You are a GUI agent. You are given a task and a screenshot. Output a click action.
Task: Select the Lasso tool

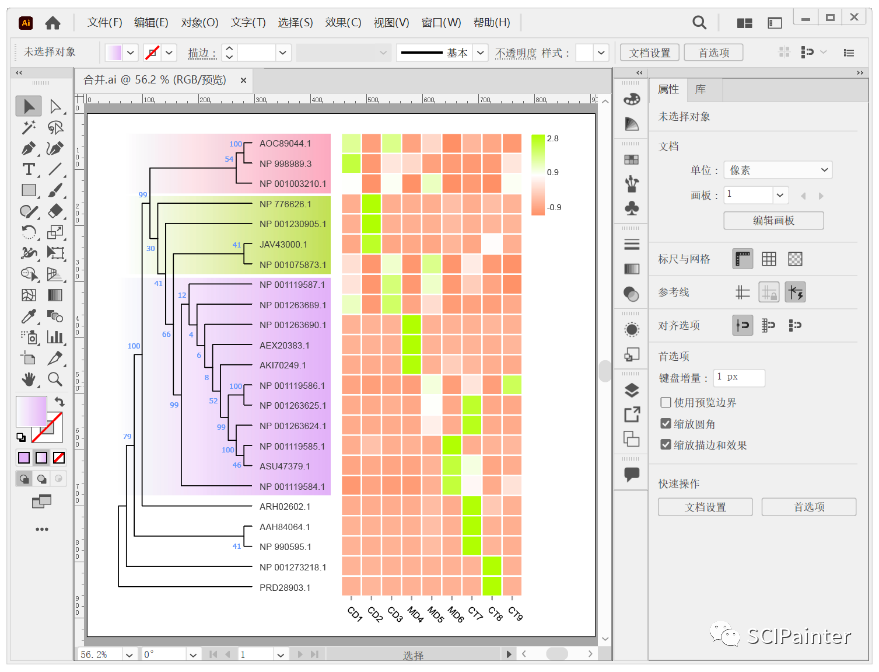coord(55,127)
